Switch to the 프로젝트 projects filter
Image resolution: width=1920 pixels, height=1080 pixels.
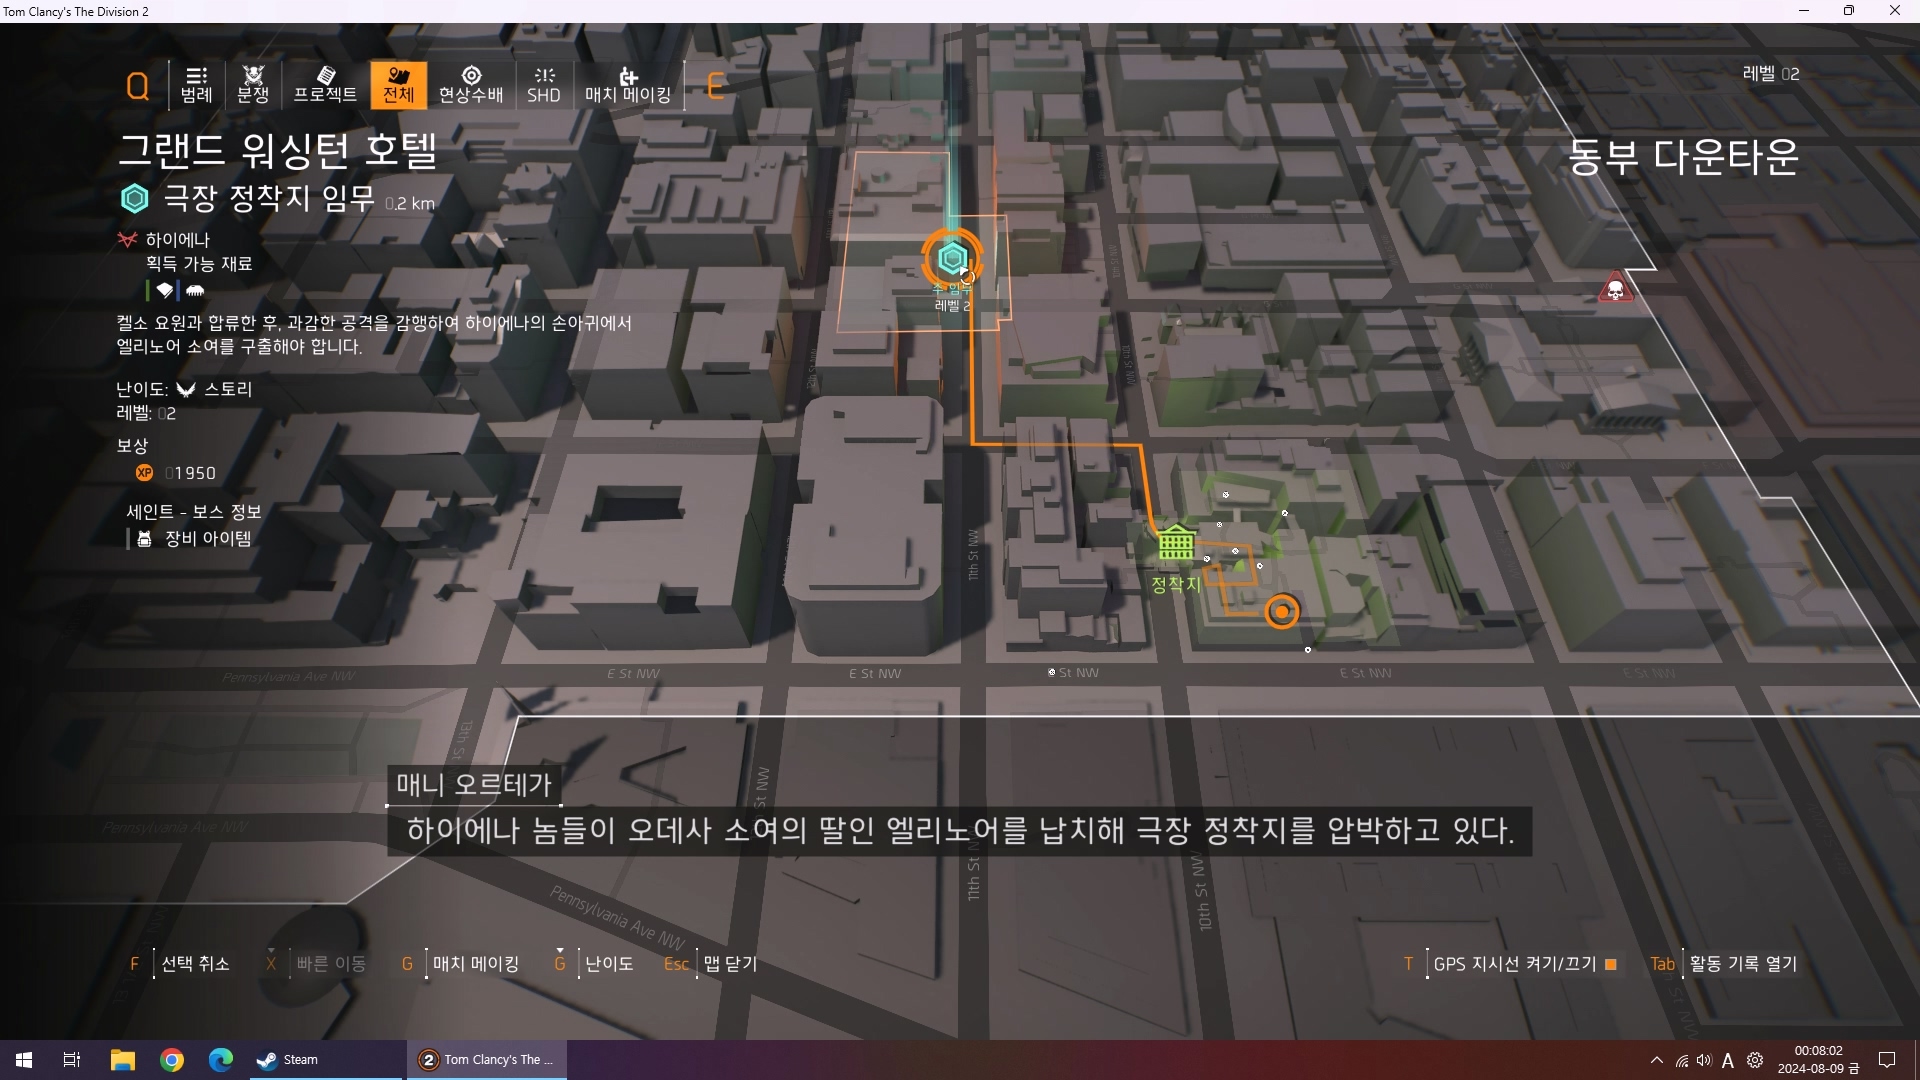point(325,85)
